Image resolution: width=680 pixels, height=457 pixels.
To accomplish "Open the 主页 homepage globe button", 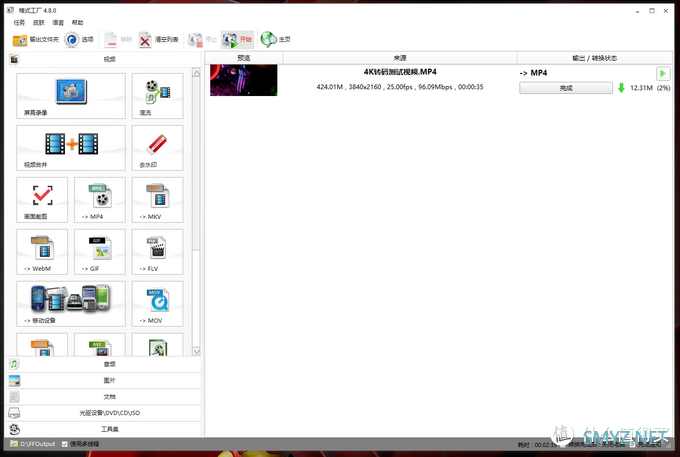I will pyautogui.click(x=275, y=40).
